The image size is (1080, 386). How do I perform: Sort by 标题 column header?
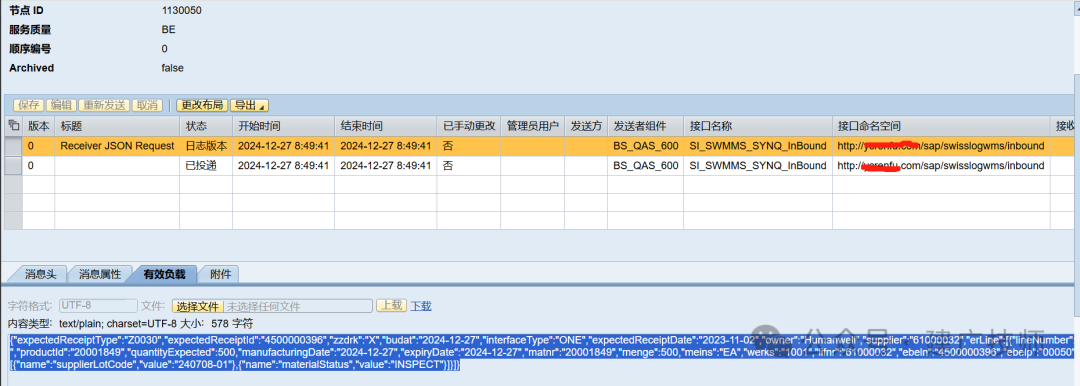point(118,127)
